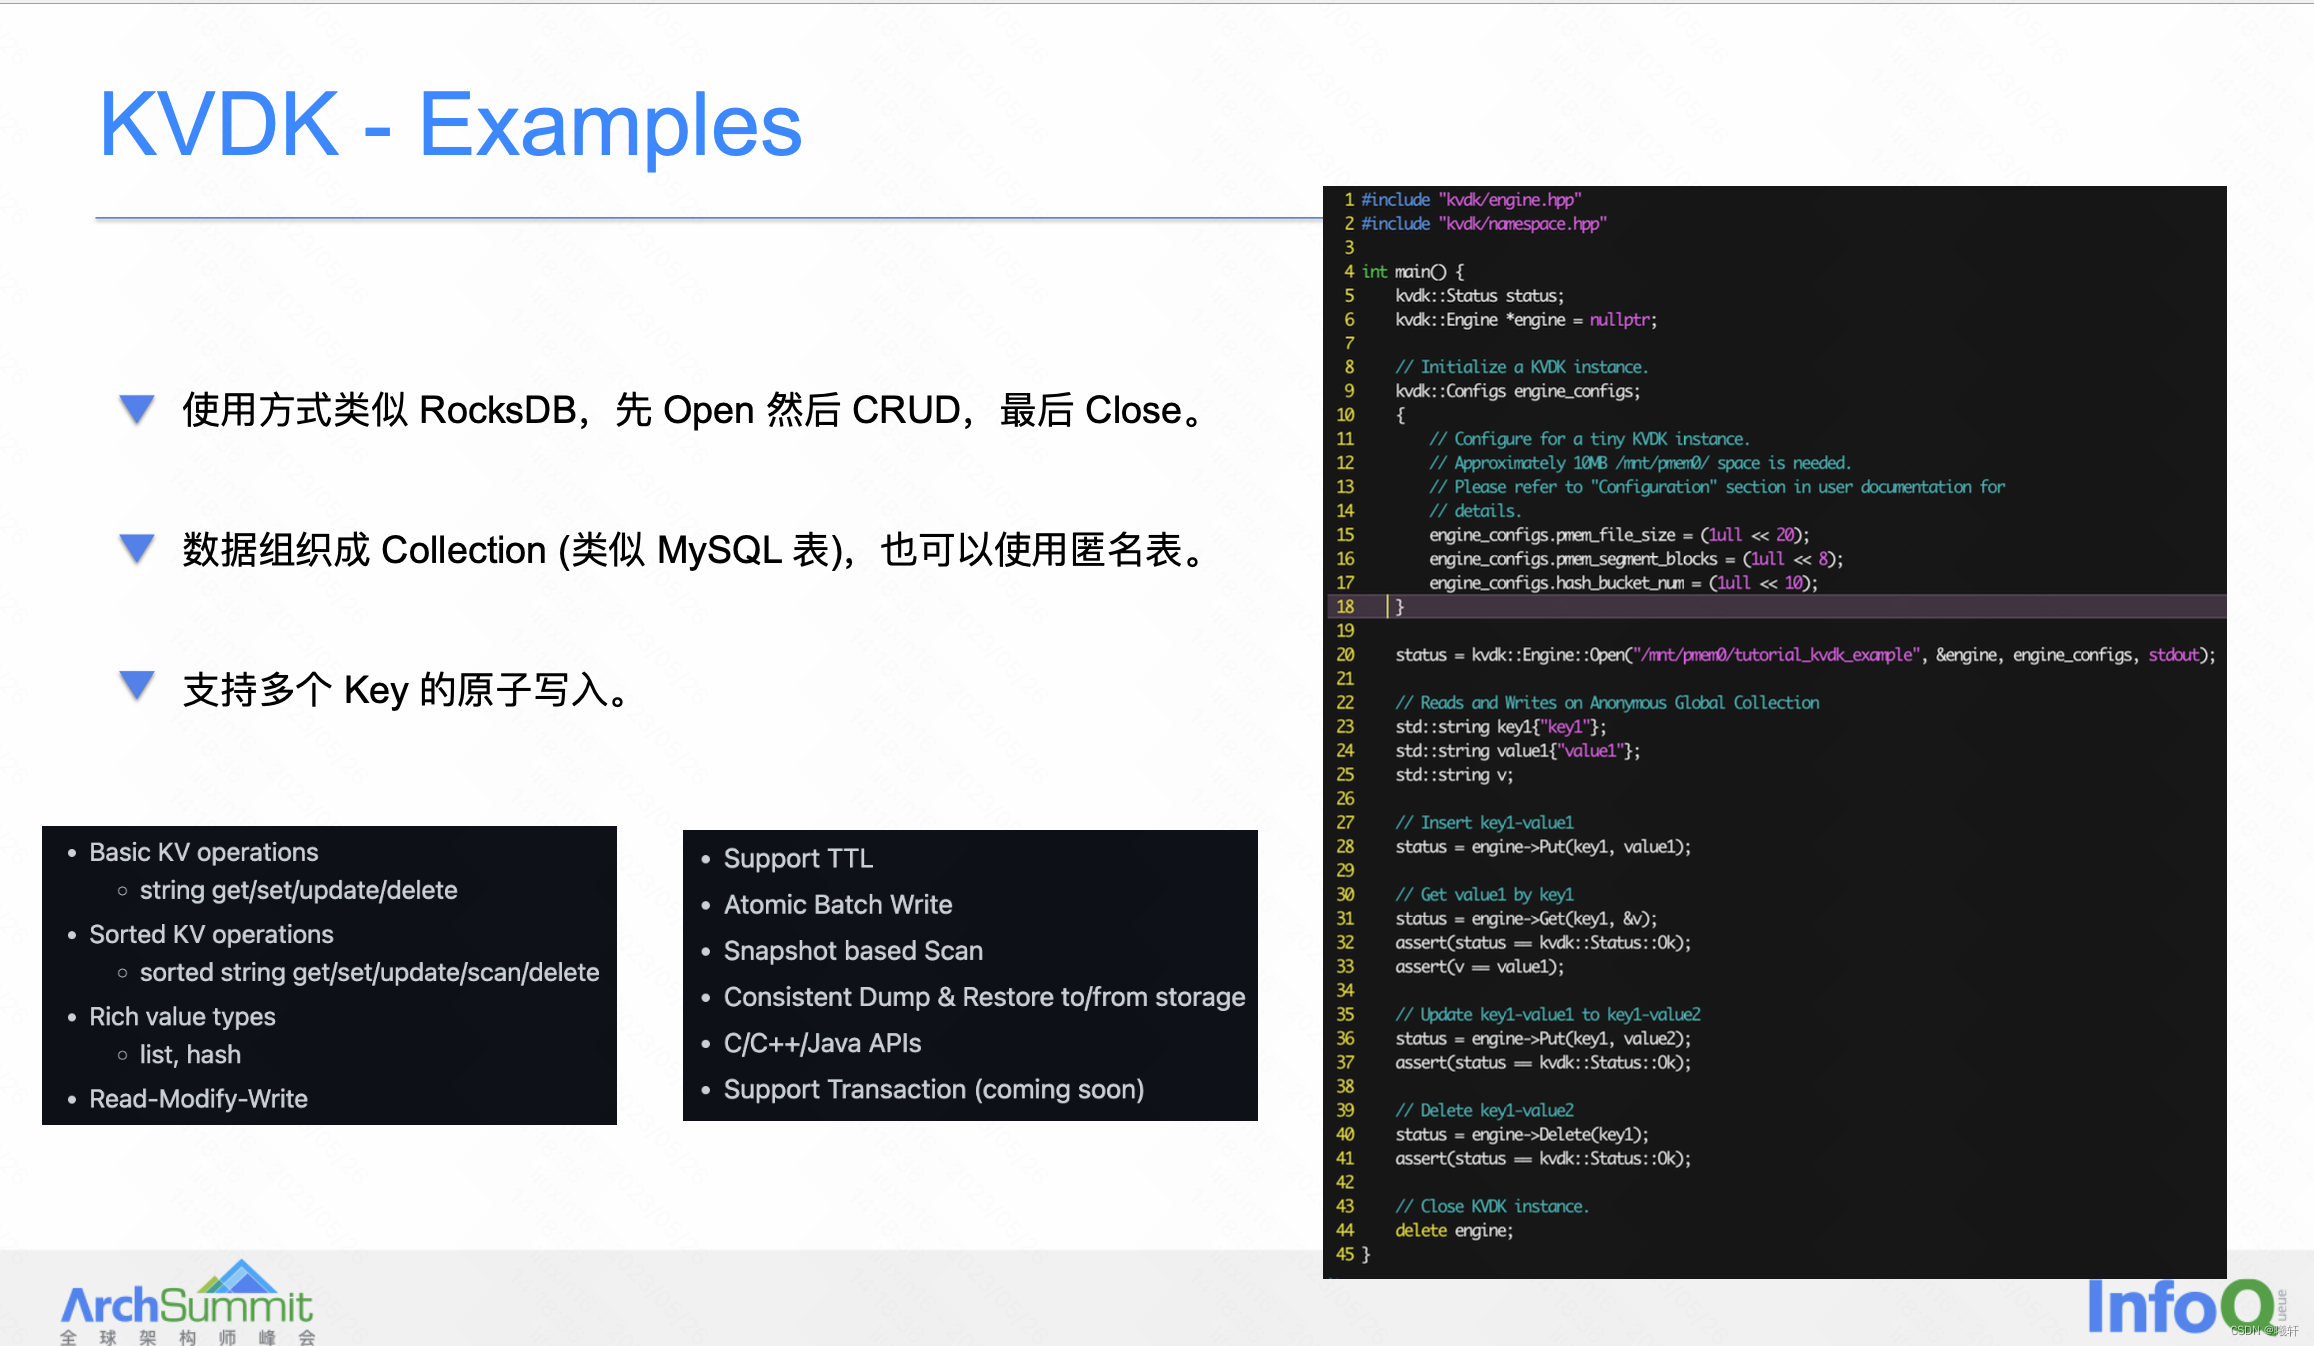Click the blue triangle bullet beside Collection line

137,548
